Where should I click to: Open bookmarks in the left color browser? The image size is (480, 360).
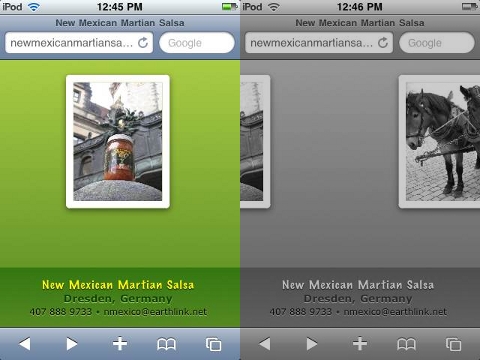tap(166, 344)
